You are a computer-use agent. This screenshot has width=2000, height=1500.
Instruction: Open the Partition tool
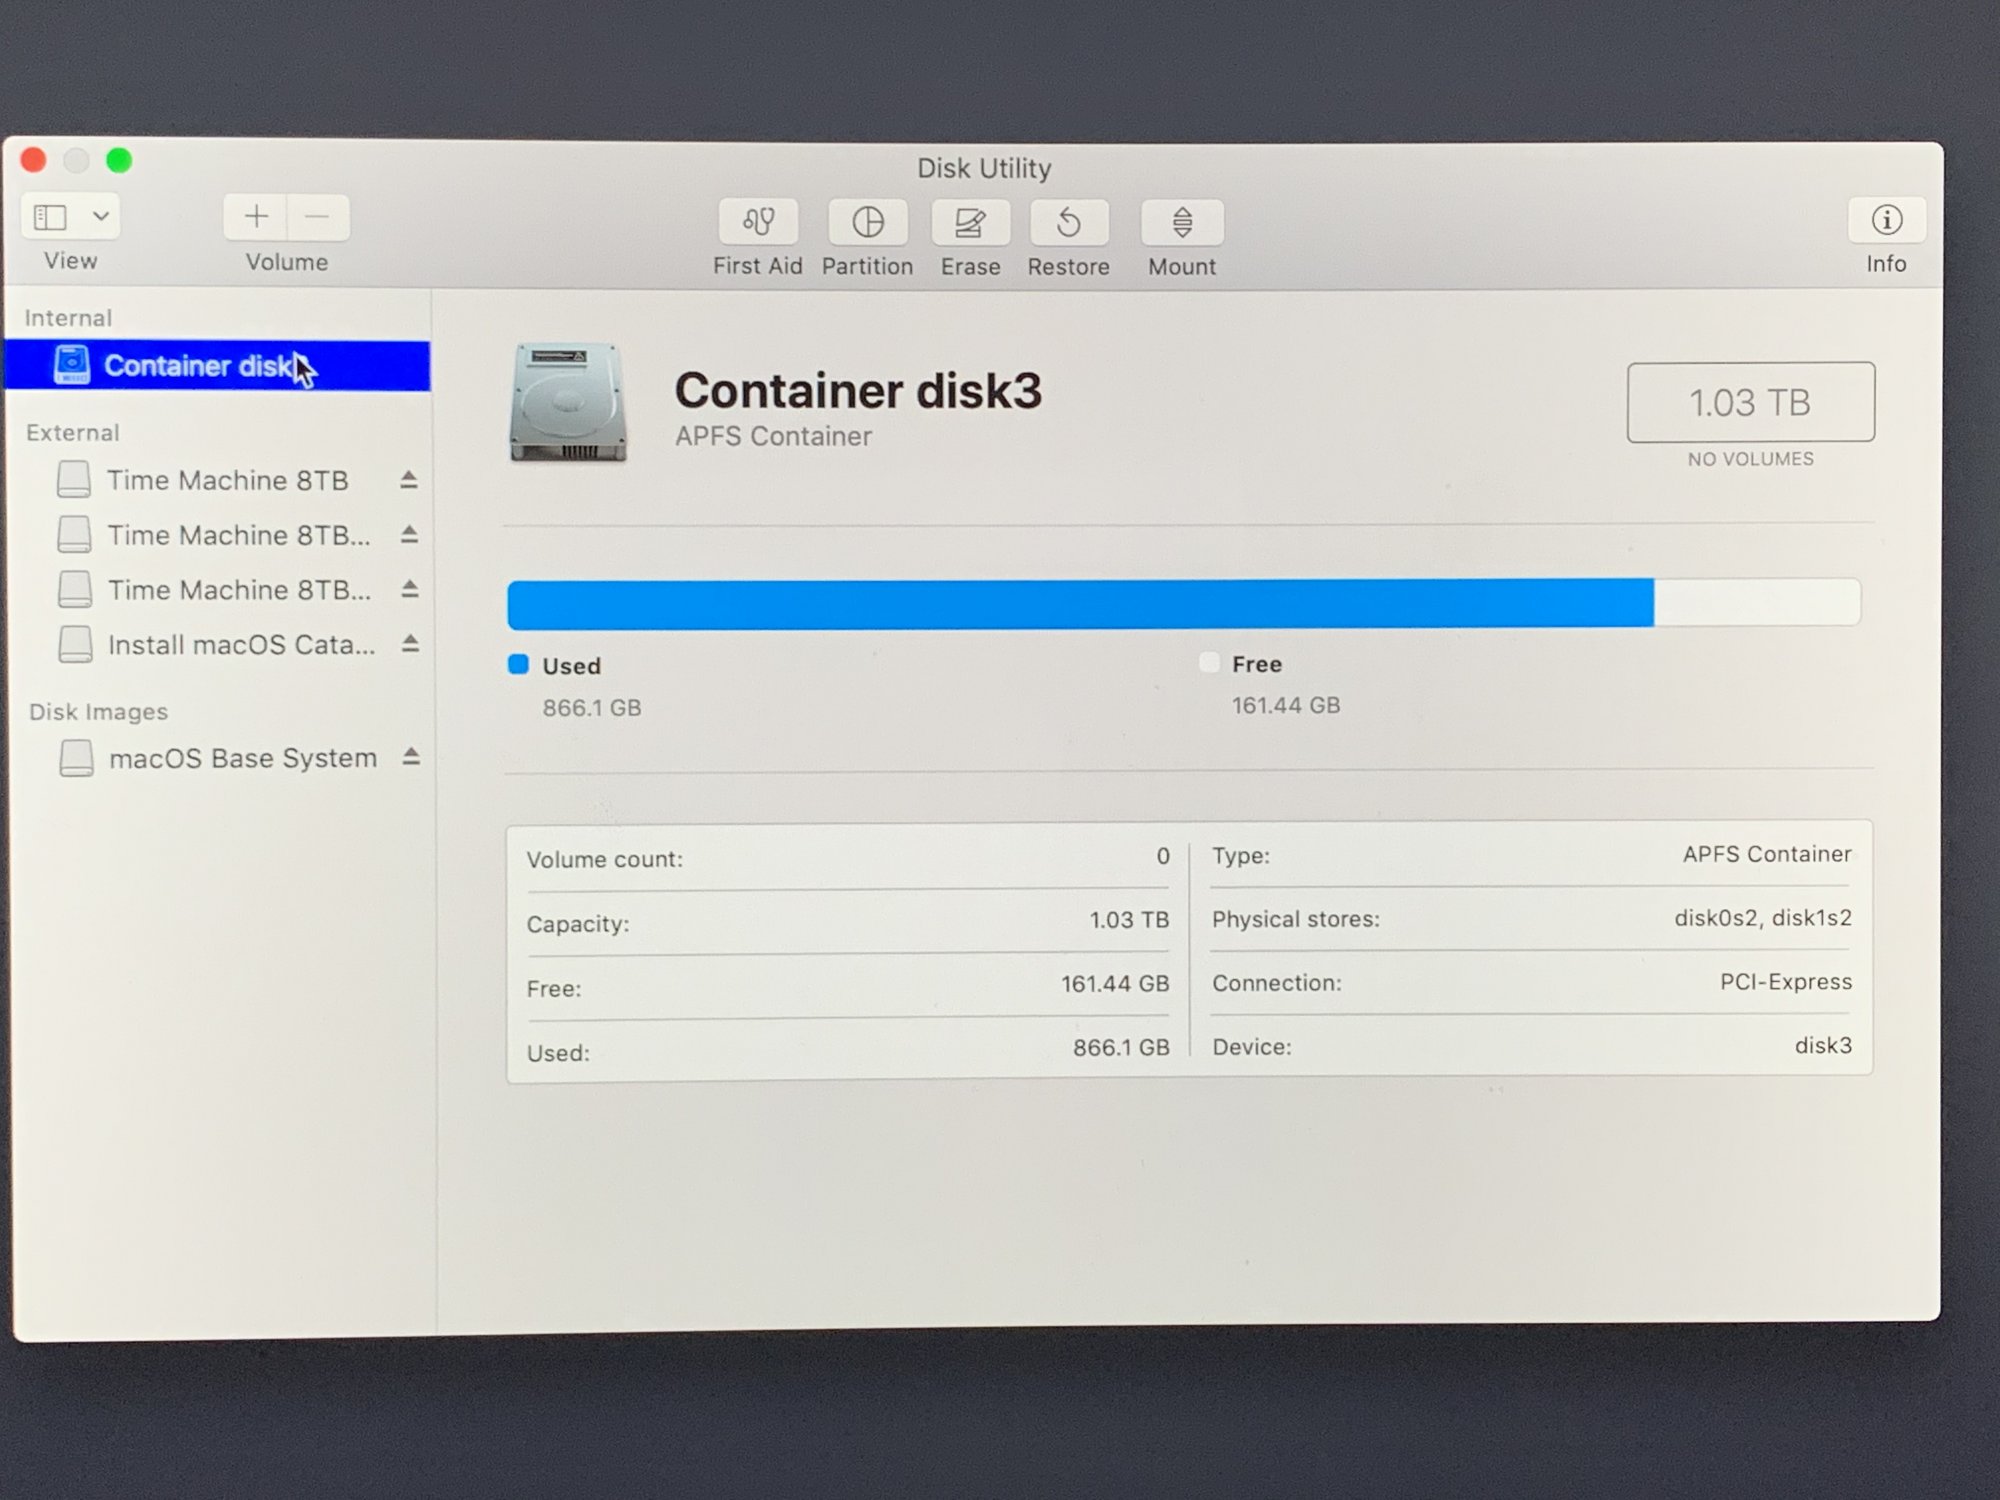[867, 222]
